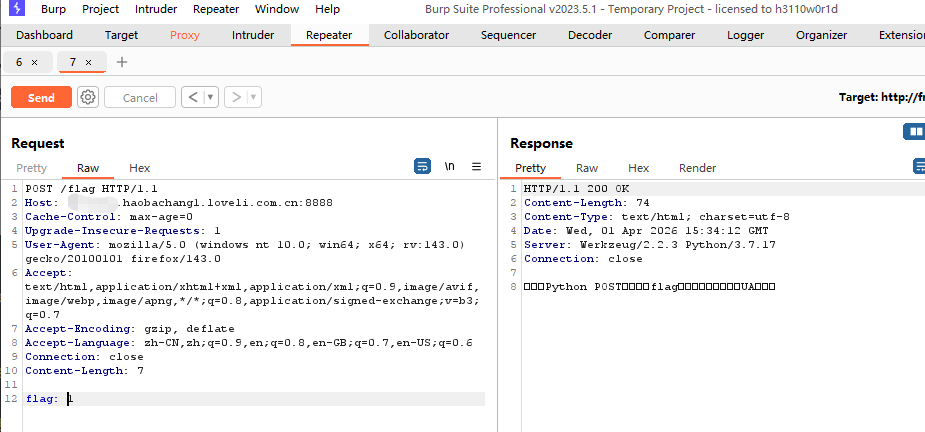Viewport: 925px width, 432px height.
Task: Select Repeater tab 7
Action: click(x=73, y=62)
